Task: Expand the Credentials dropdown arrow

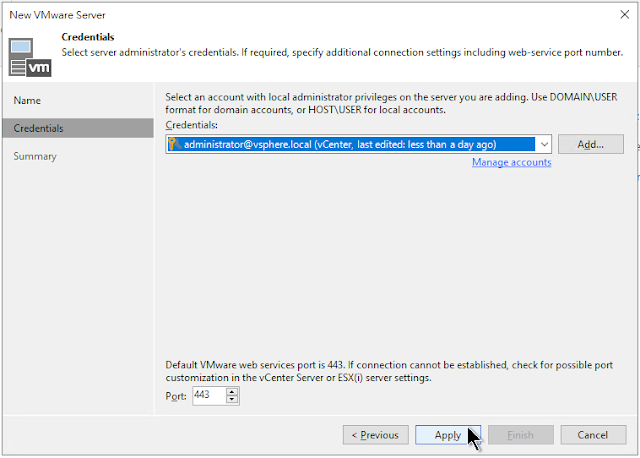Action: point(543,144)
